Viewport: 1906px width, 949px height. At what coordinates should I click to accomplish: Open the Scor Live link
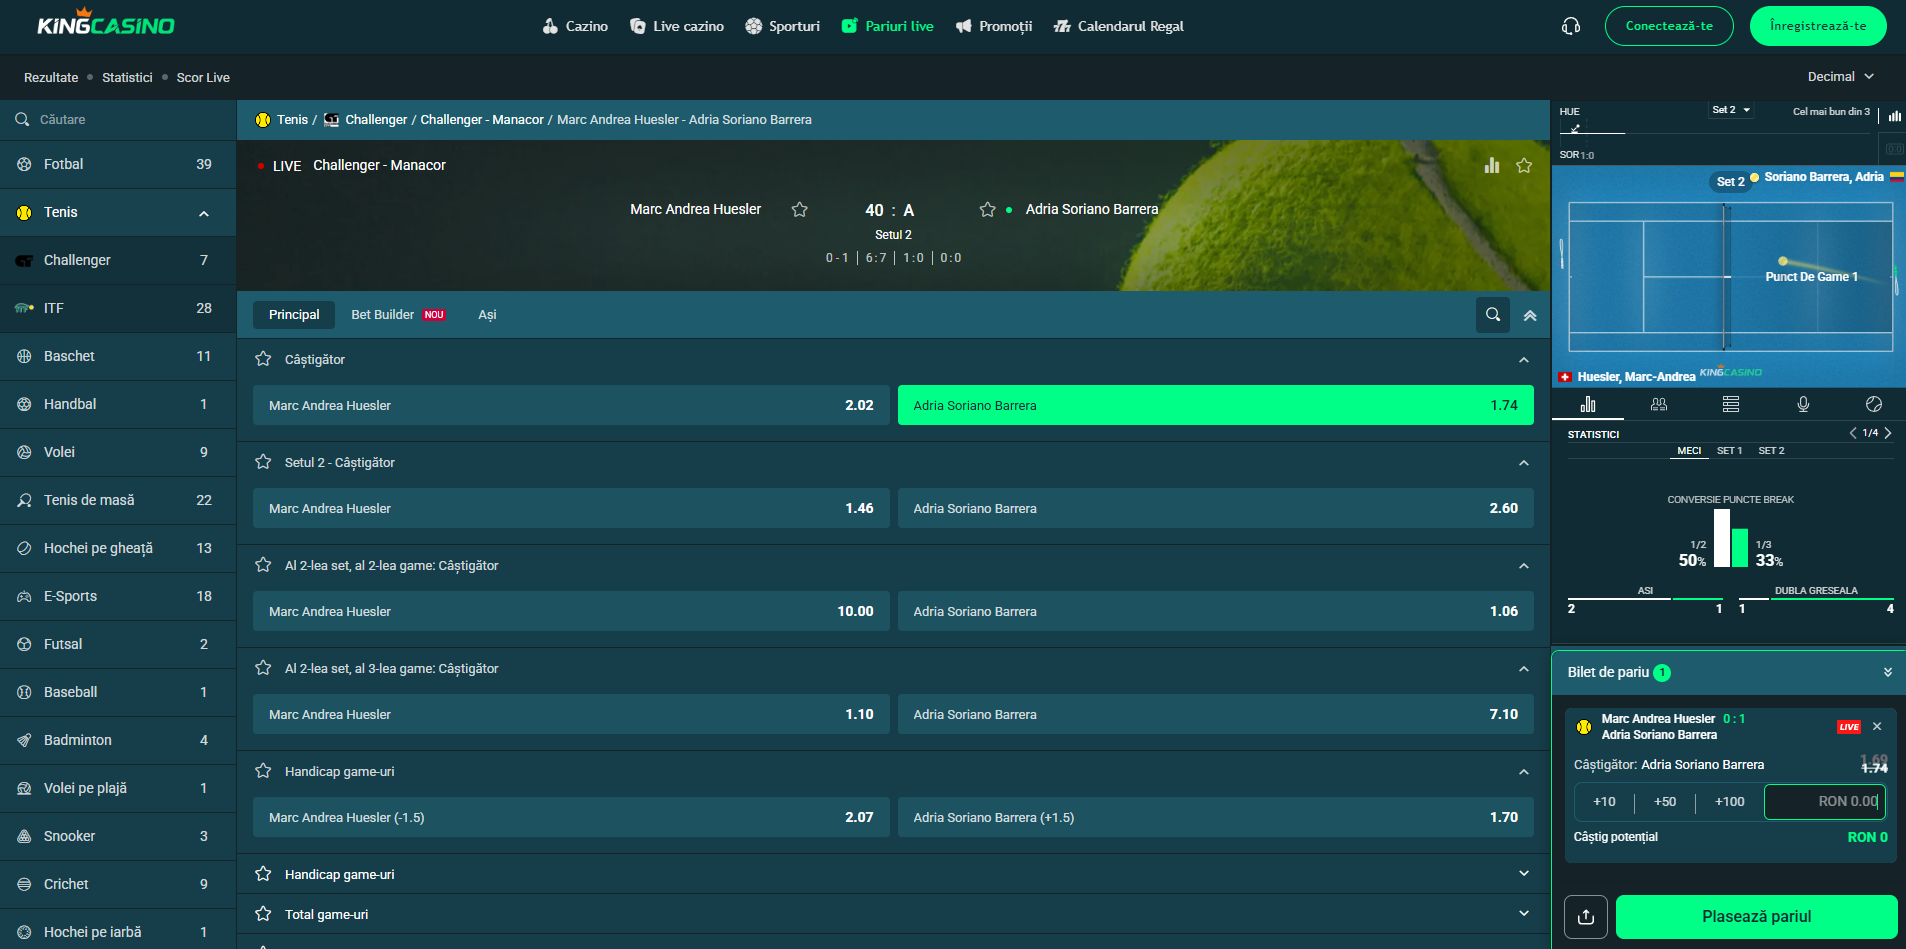coord(203,77)
